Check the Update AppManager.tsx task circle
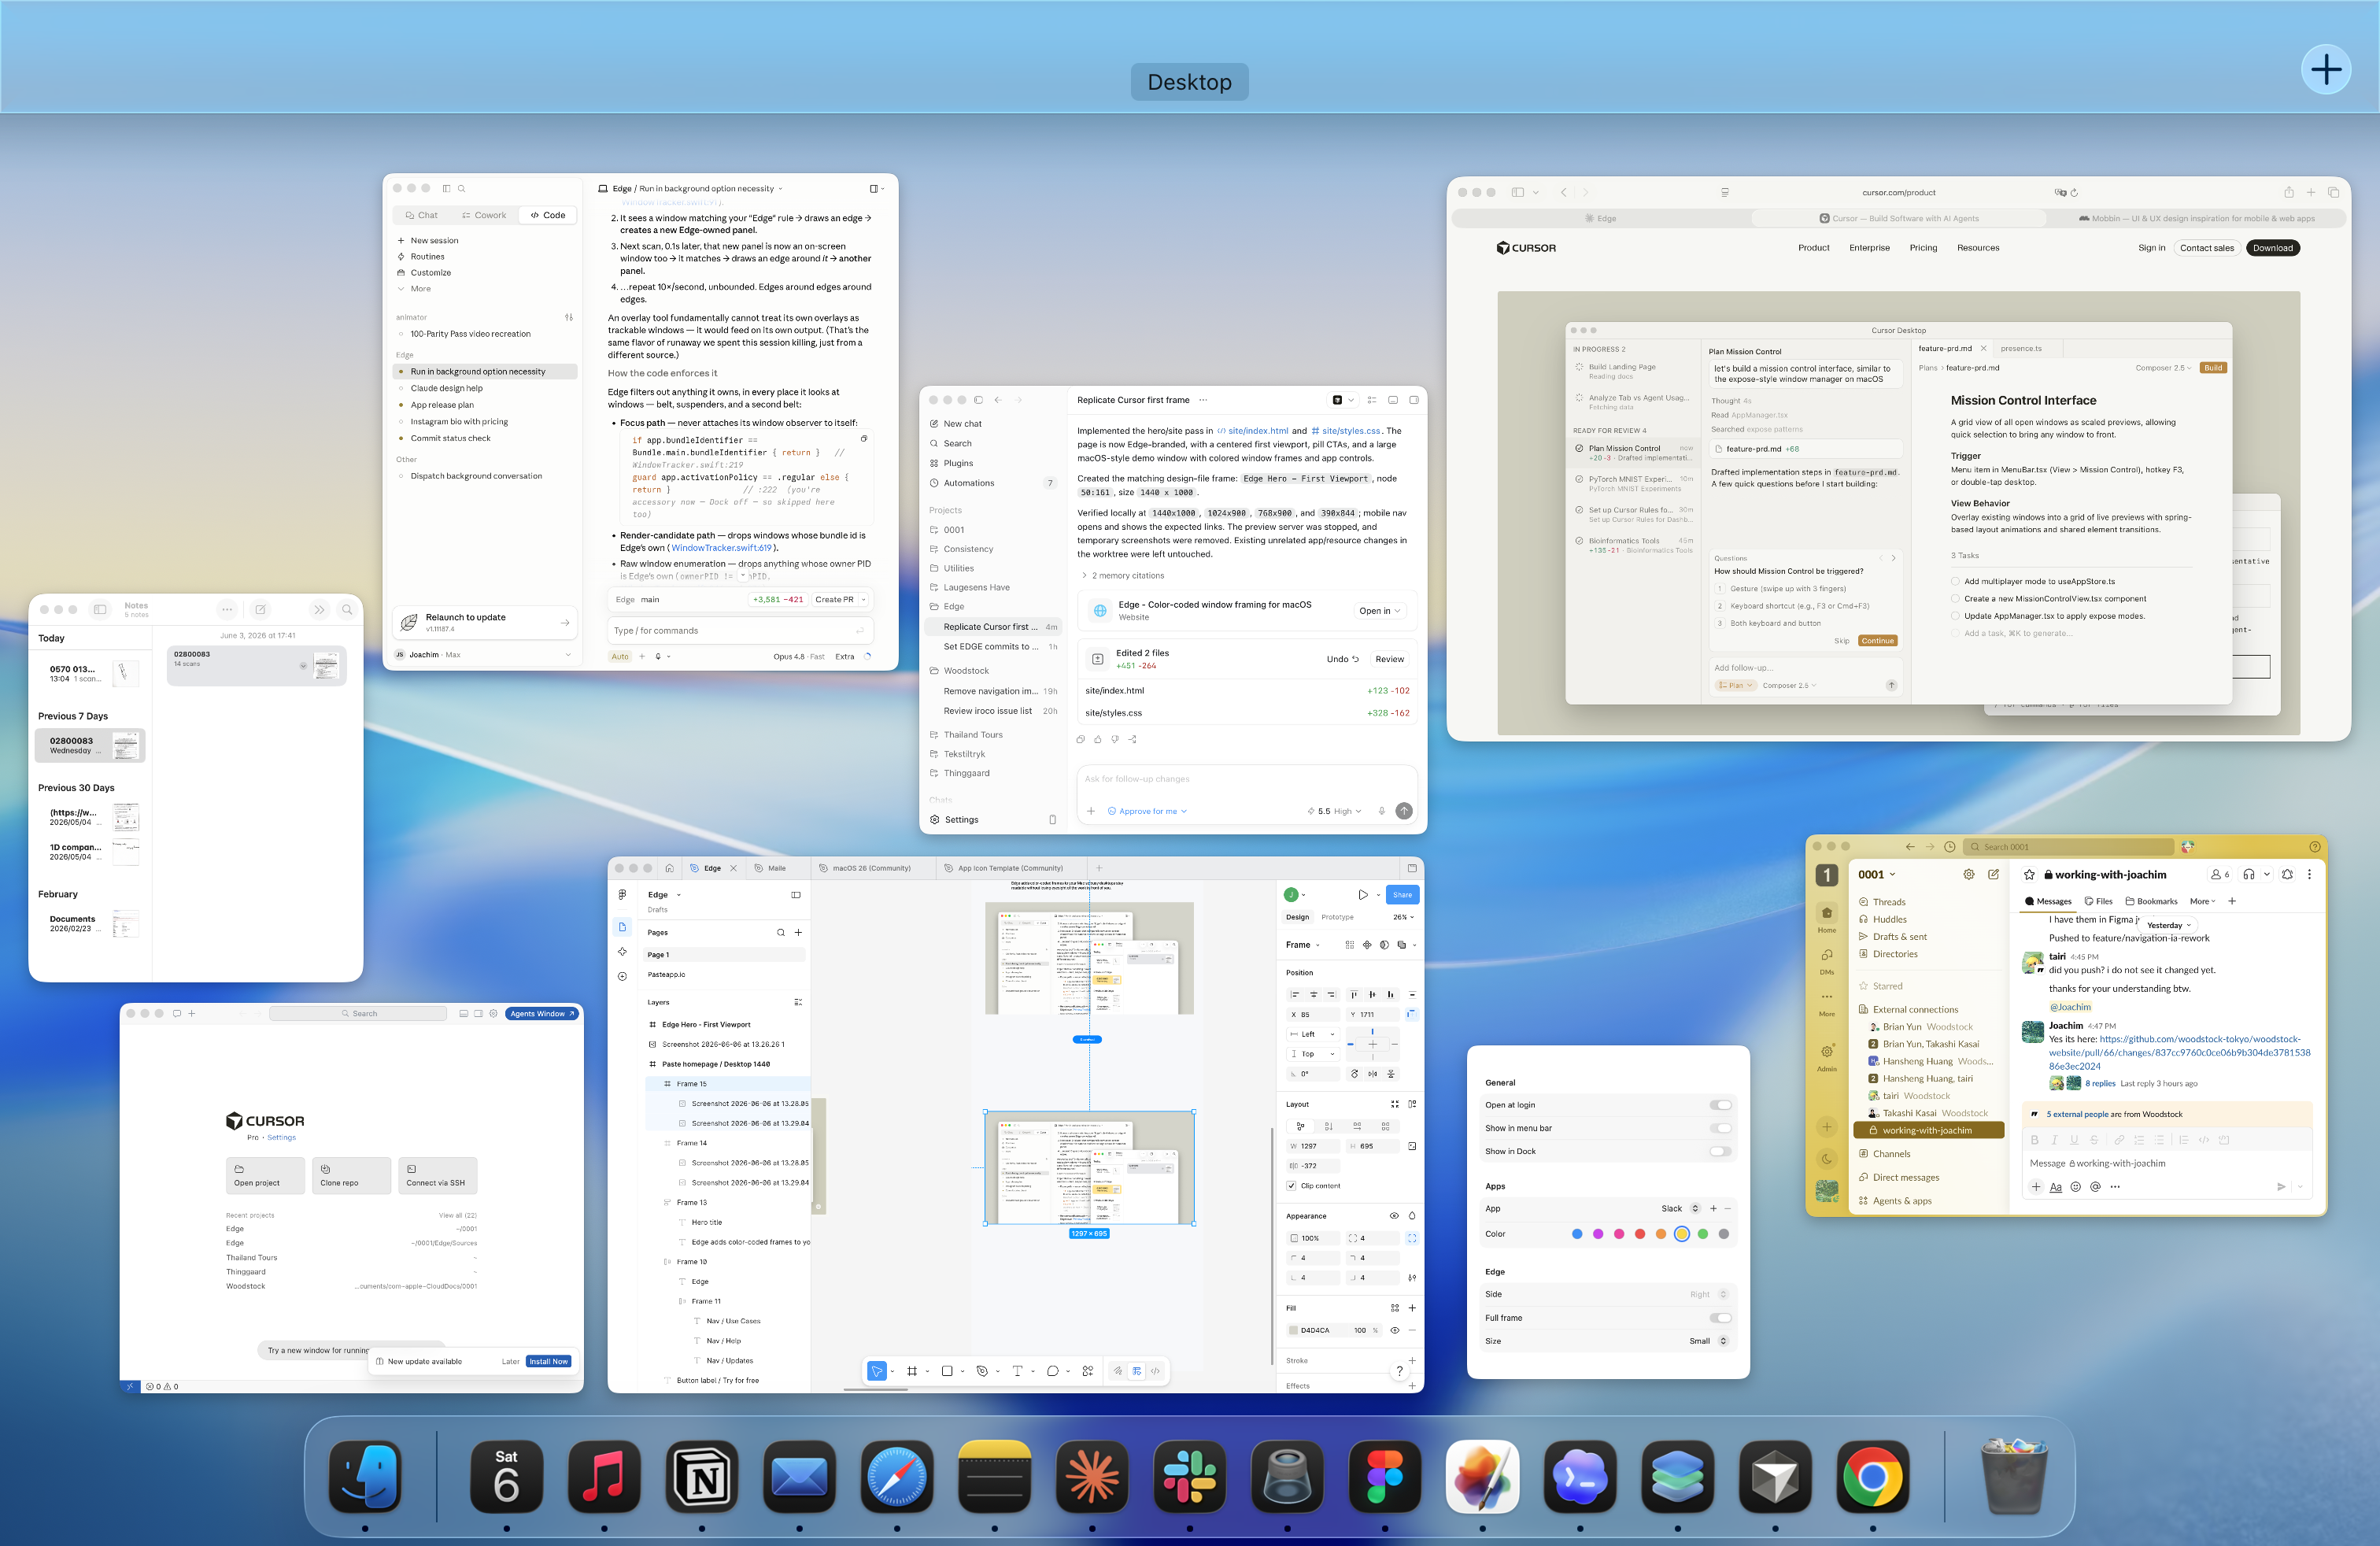The width and height of the screenshot is (2380, 1546). click(1955, 616)
